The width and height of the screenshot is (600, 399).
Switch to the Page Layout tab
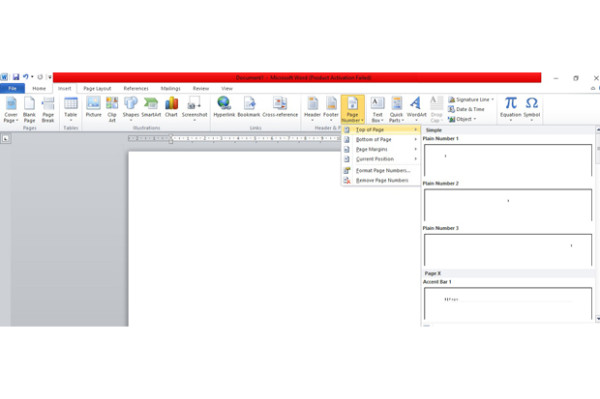pos(97,88)
